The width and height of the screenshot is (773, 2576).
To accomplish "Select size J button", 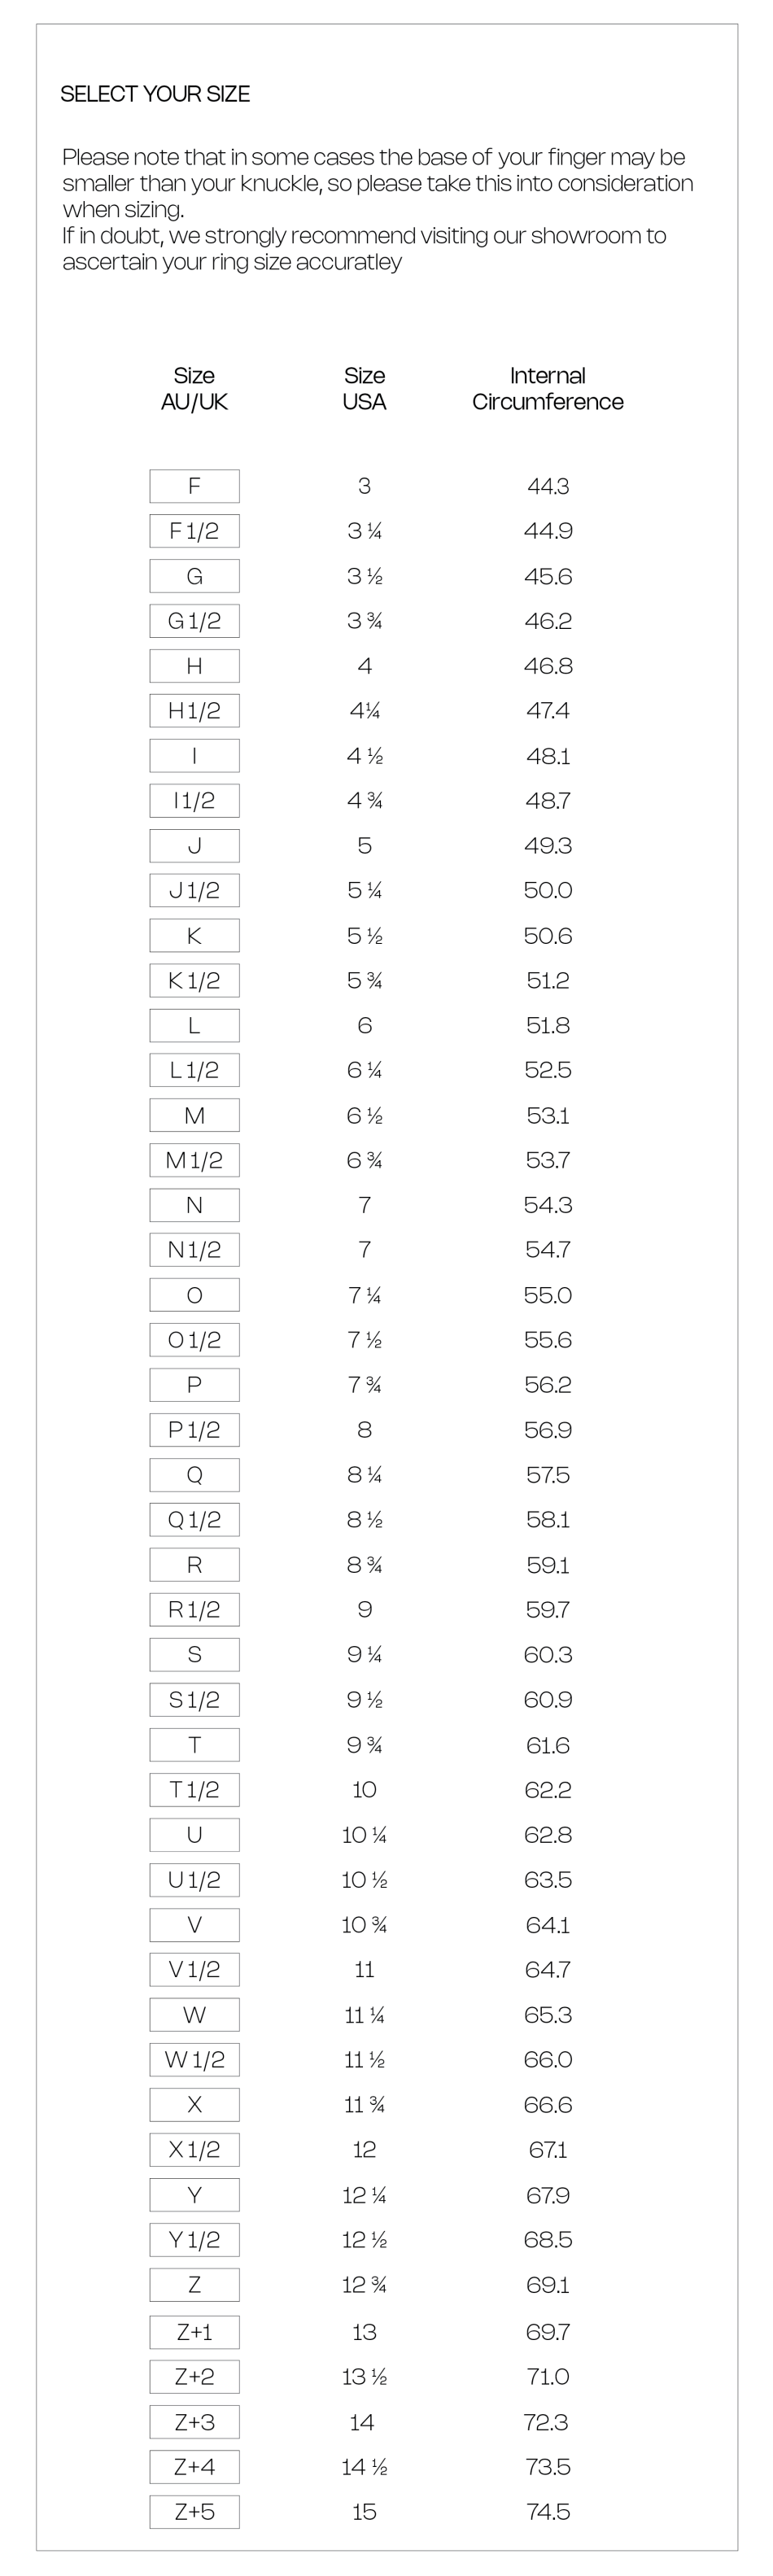I will point(194,846).
